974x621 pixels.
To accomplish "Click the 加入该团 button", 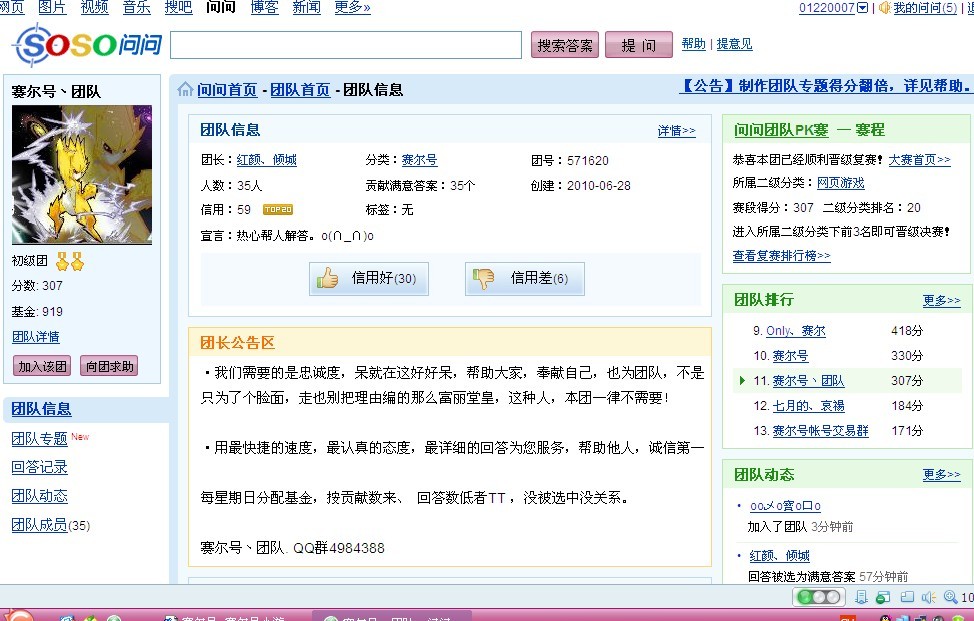I will [42, 366].
